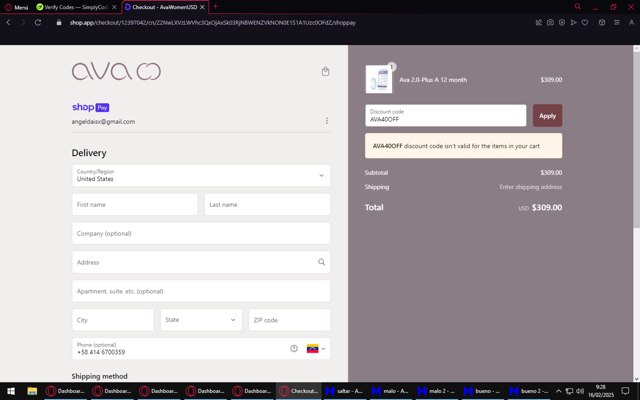
Task: Expand the Country/Region dropdown
Action: pos(201,176)
